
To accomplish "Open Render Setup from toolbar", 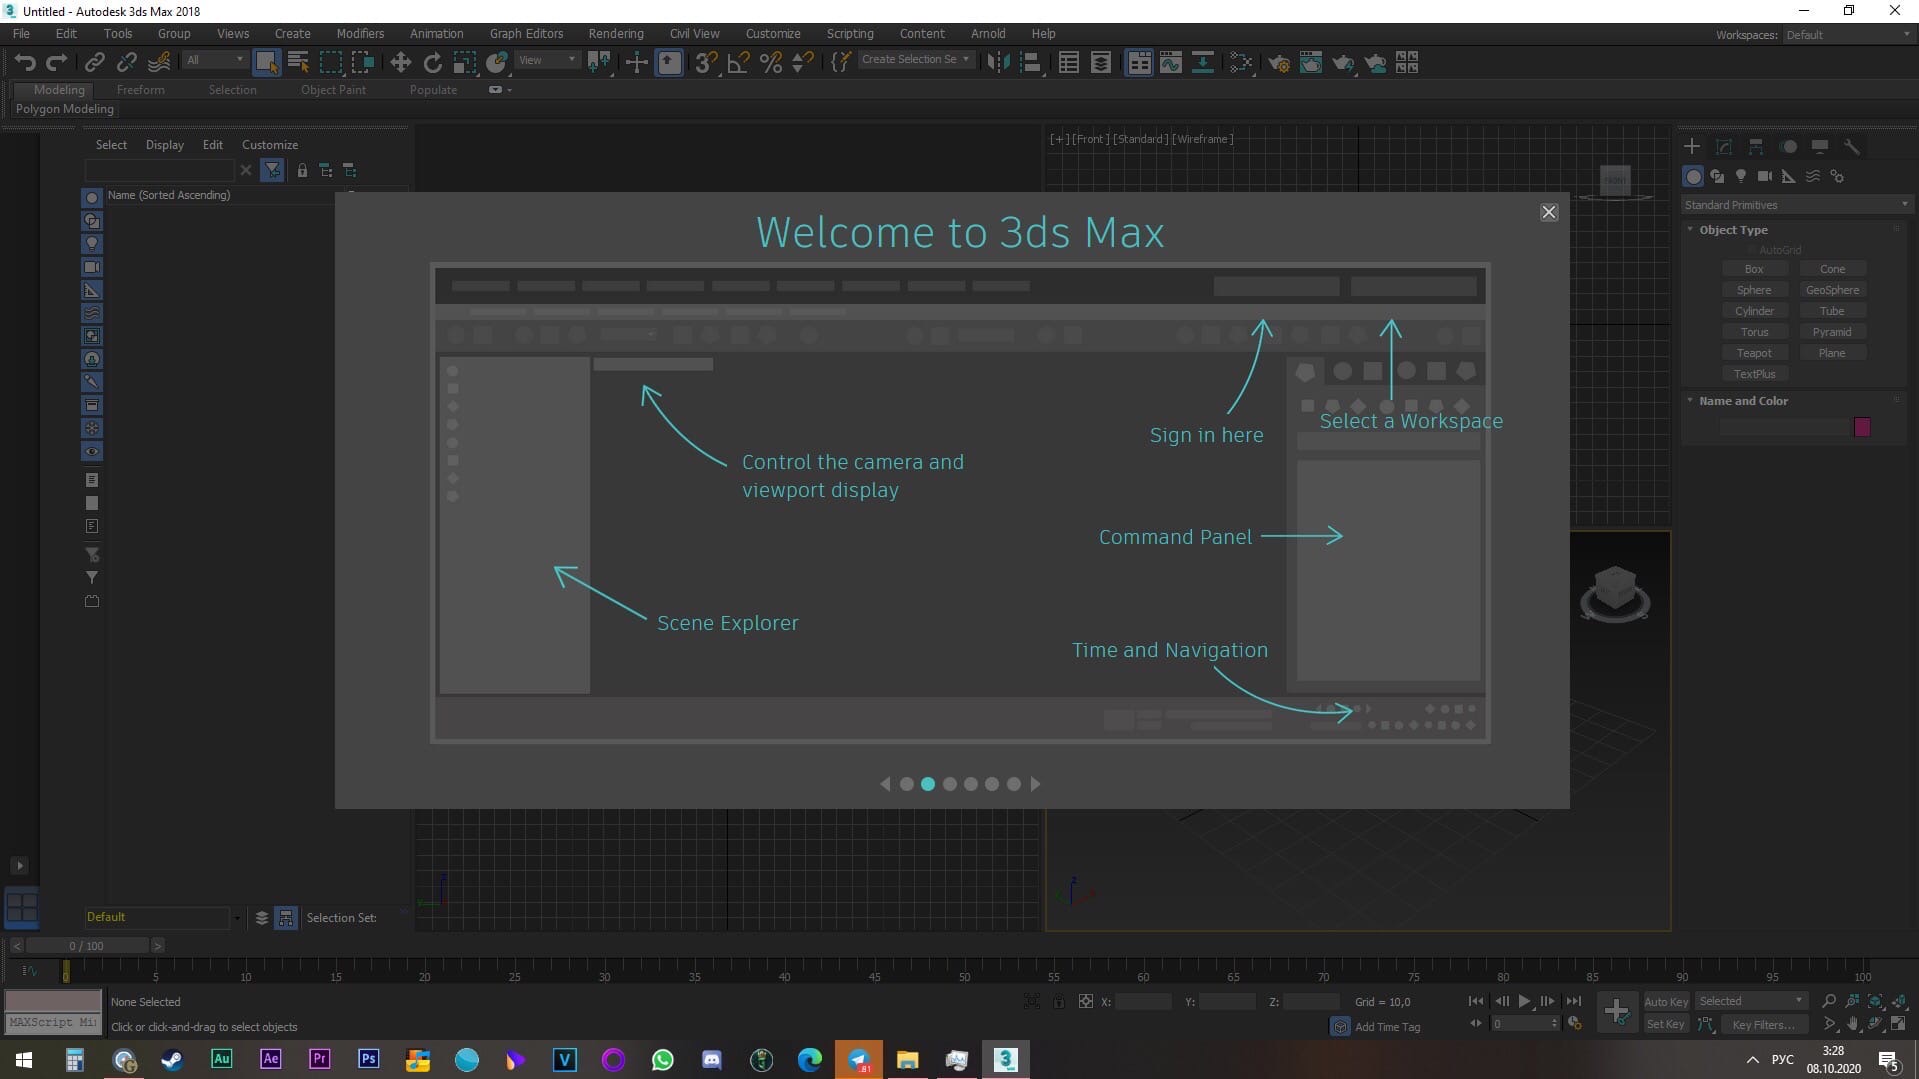I will (x=1279, y=62).
